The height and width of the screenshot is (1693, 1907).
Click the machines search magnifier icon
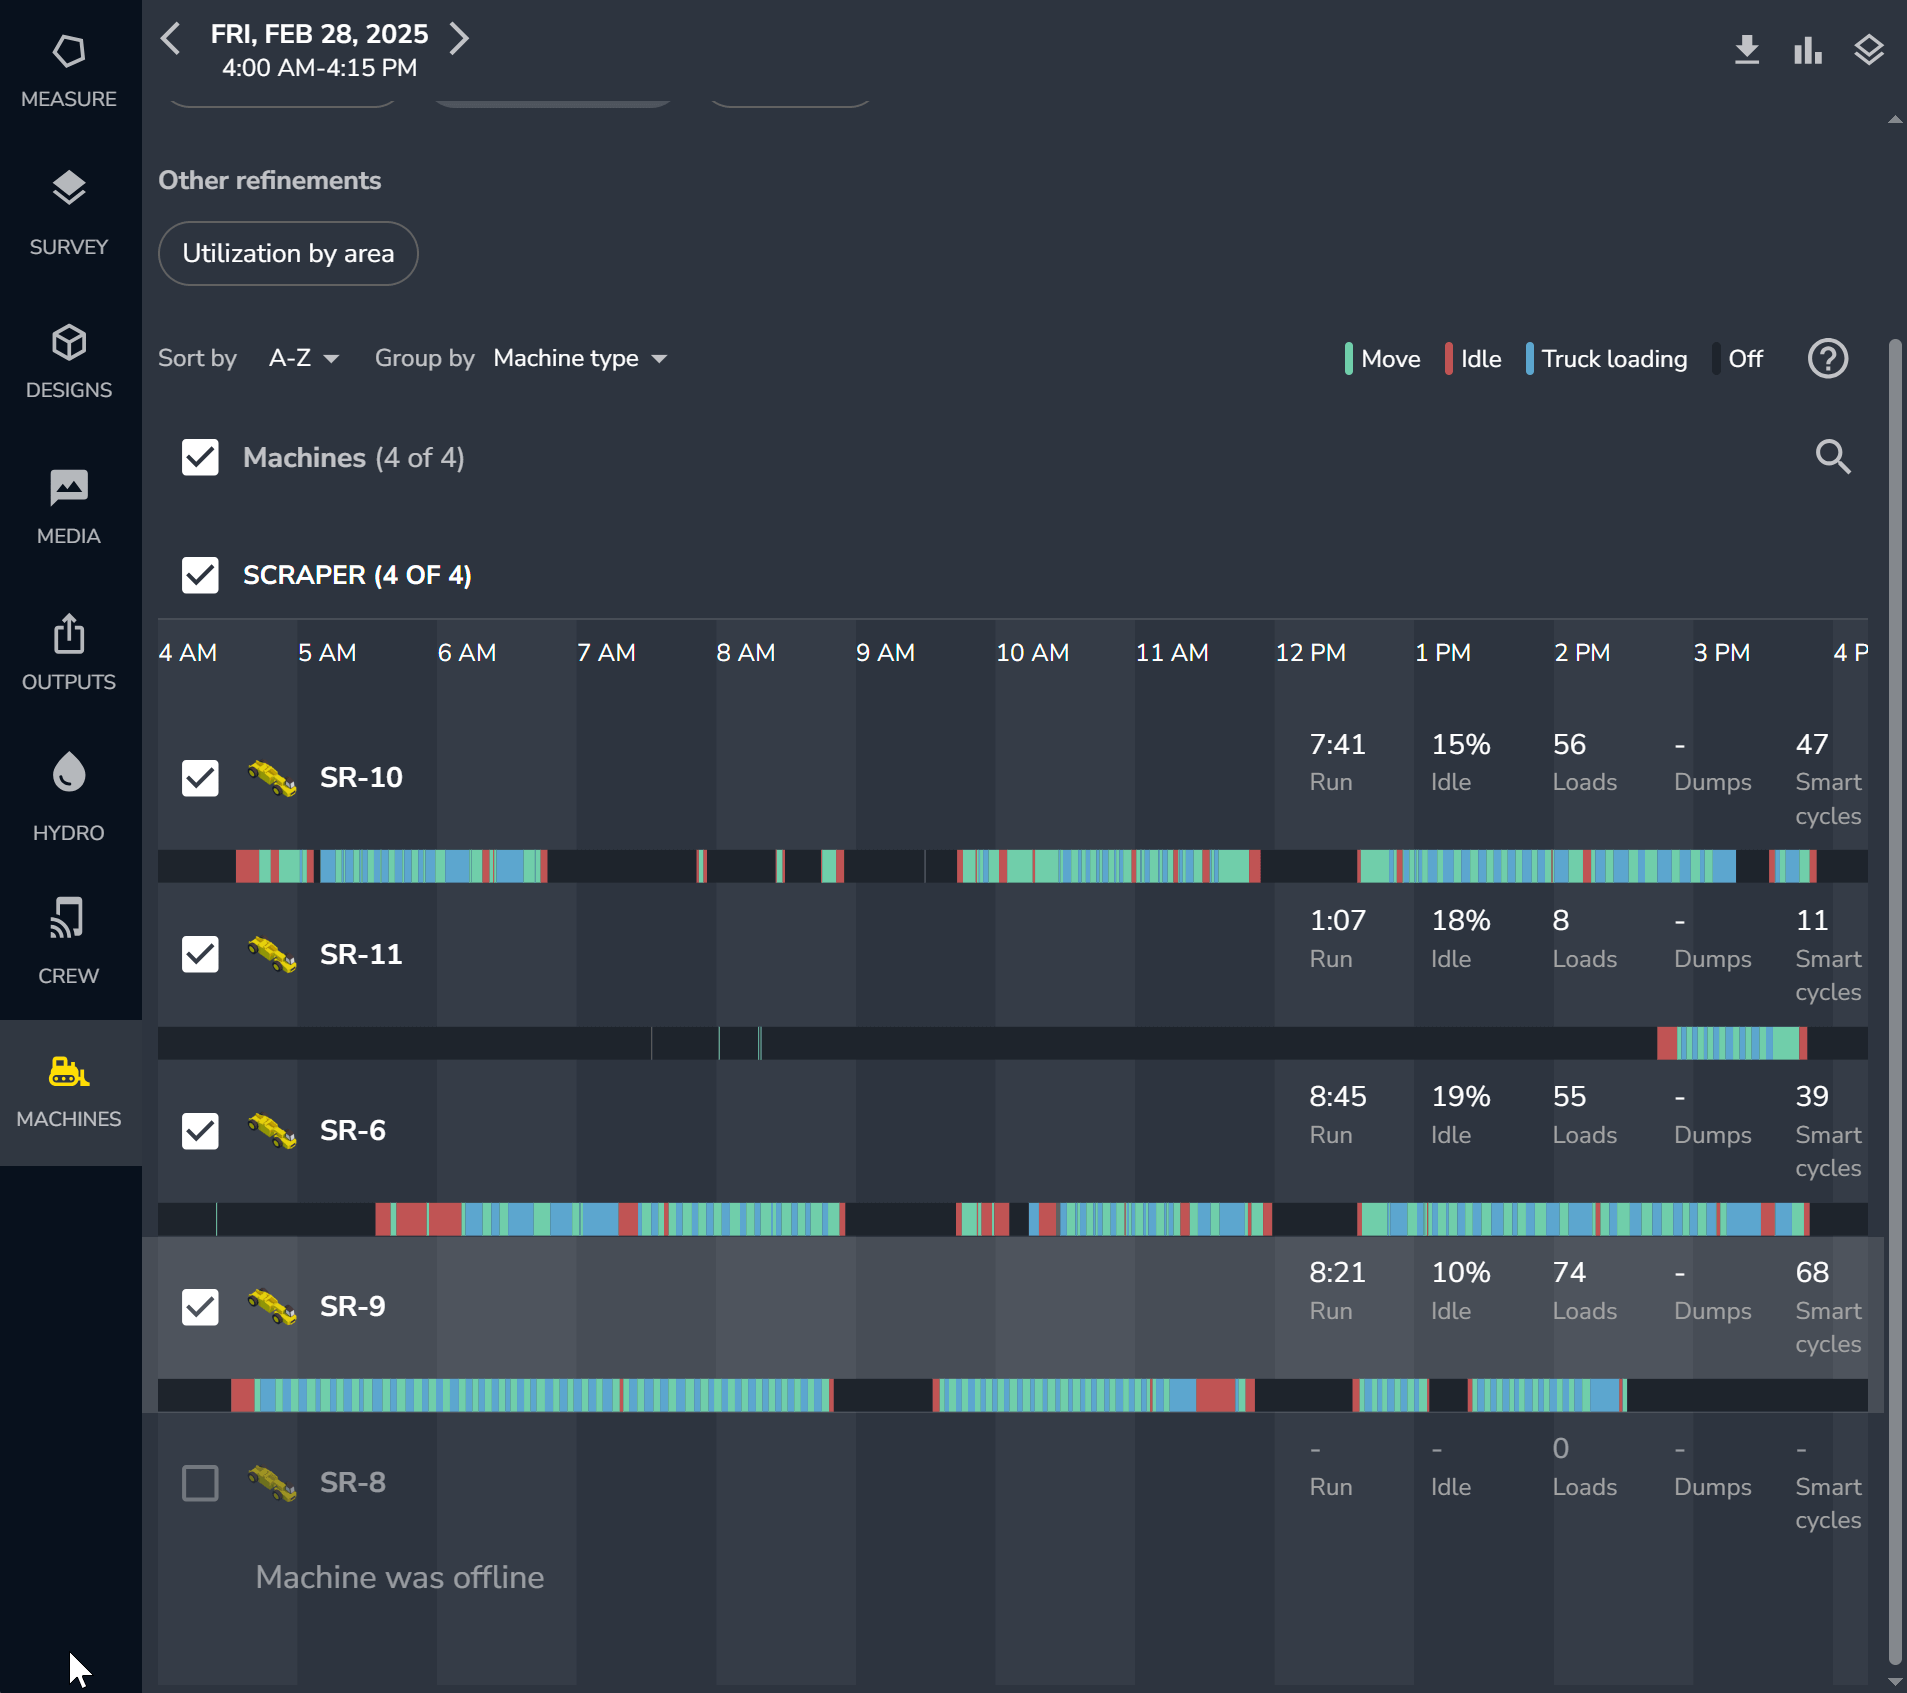click(x=1832, y=457)
